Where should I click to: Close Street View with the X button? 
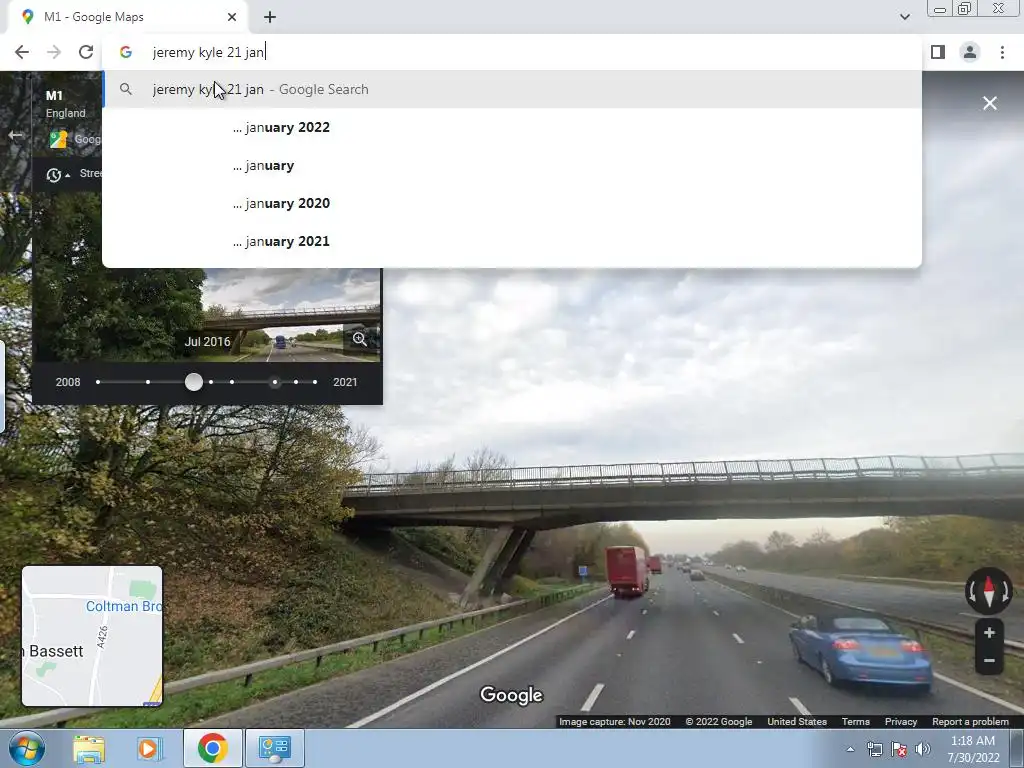(x=989, y=103)
